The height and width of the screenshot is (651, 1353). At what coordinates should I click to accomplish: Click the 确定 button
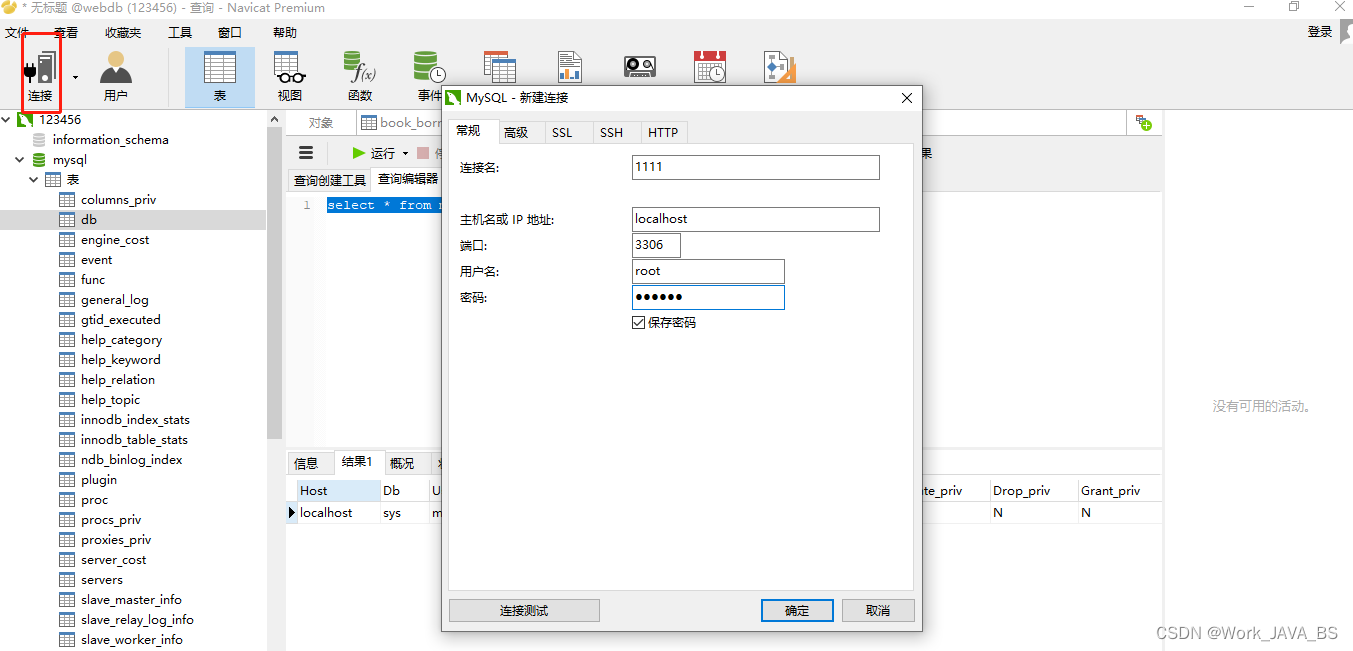coord(797,610)
